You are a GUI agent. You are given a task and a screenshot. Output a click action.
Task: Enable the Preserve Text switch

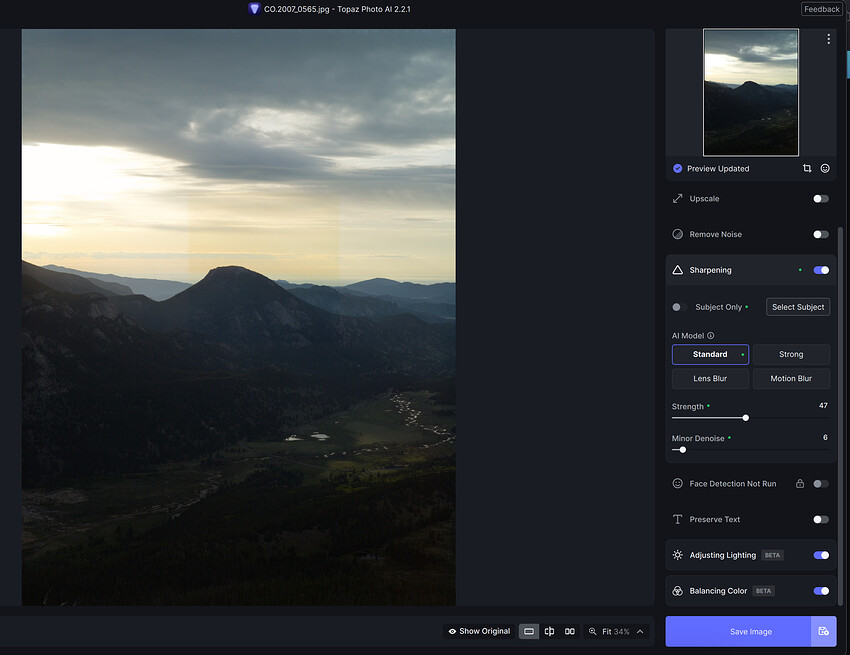tap(820, 519)
